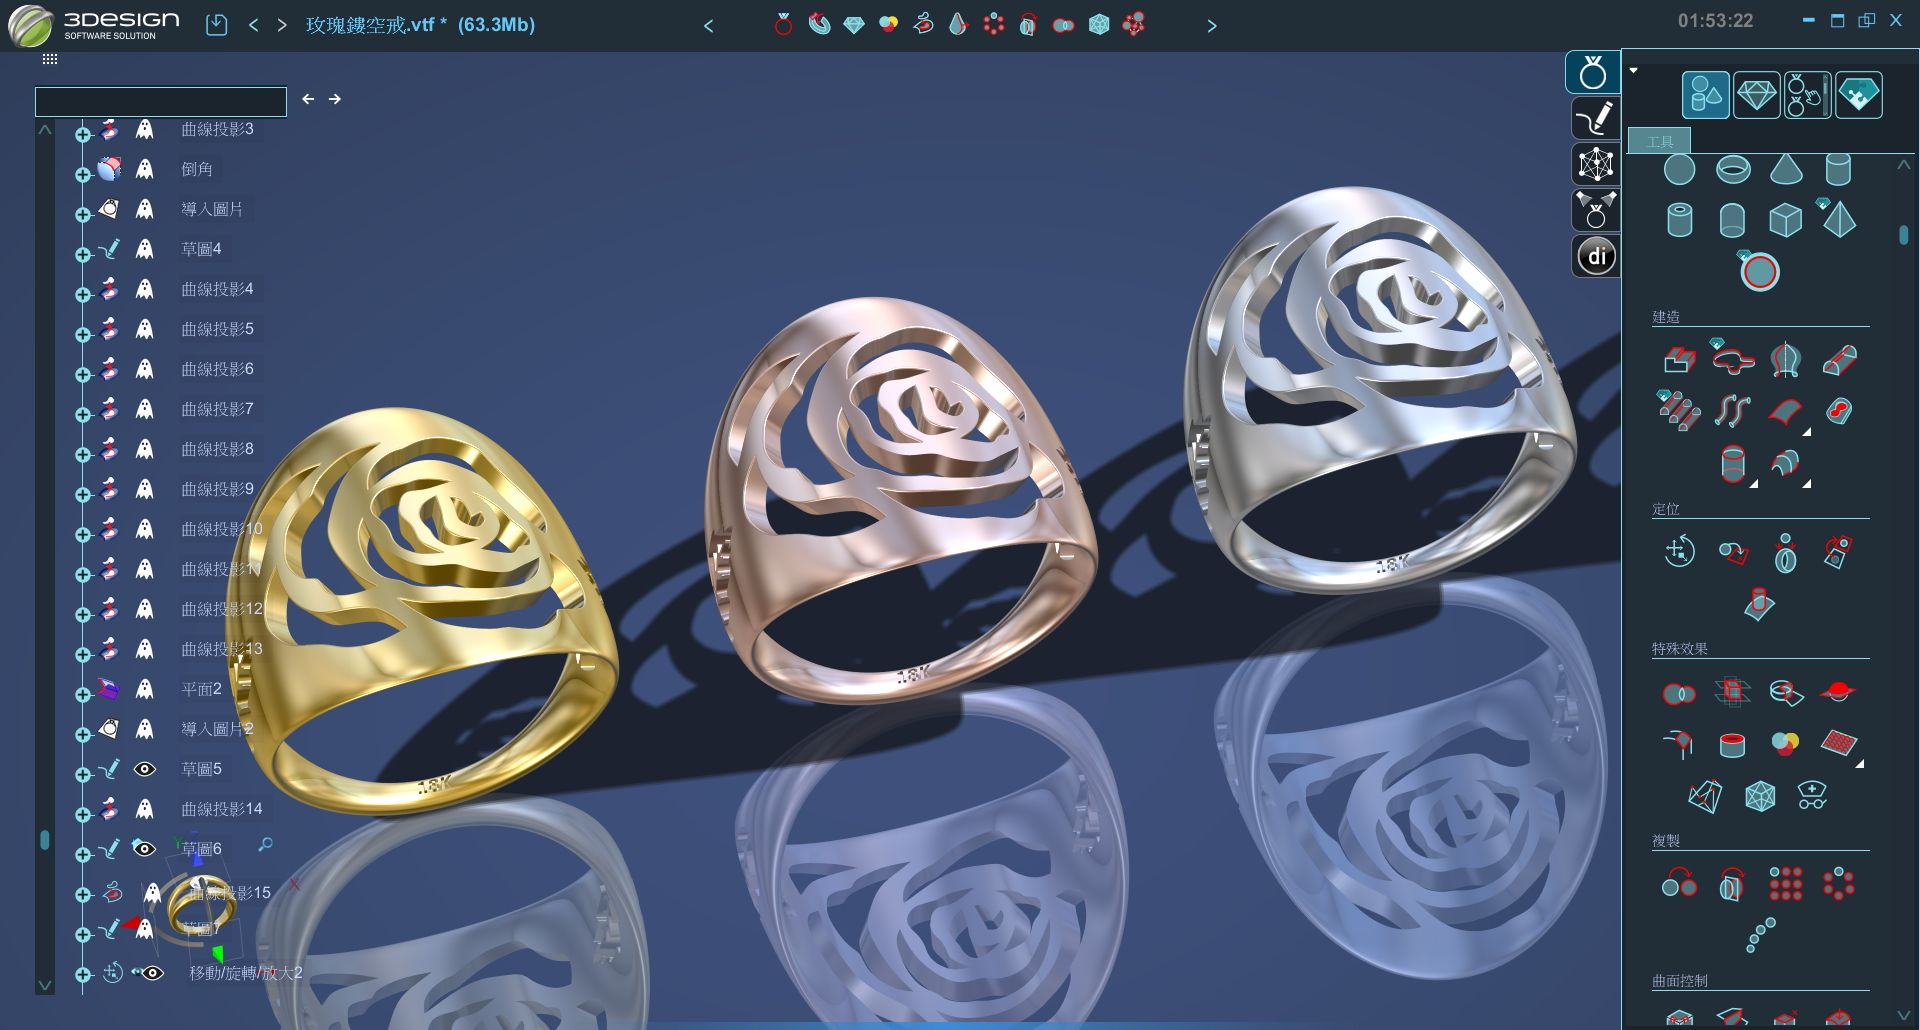Switch to the primitives shapes tab
This screenshot has height=1030, width=1920.
pyautogui.click(x=1706, y=95)
